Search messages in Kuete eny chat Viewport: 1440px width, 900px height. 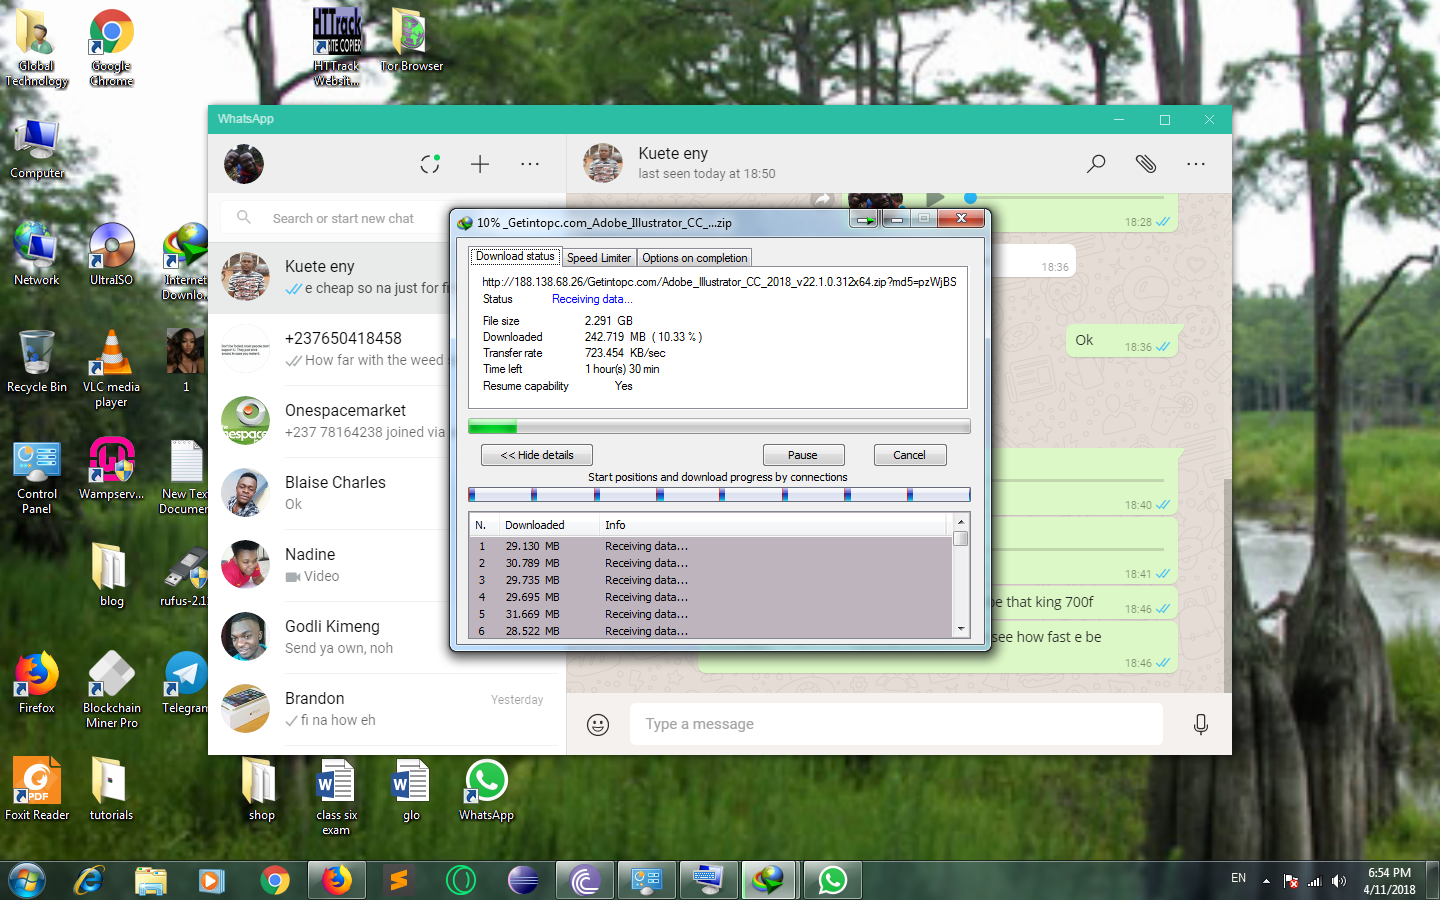click(1096, 164)
